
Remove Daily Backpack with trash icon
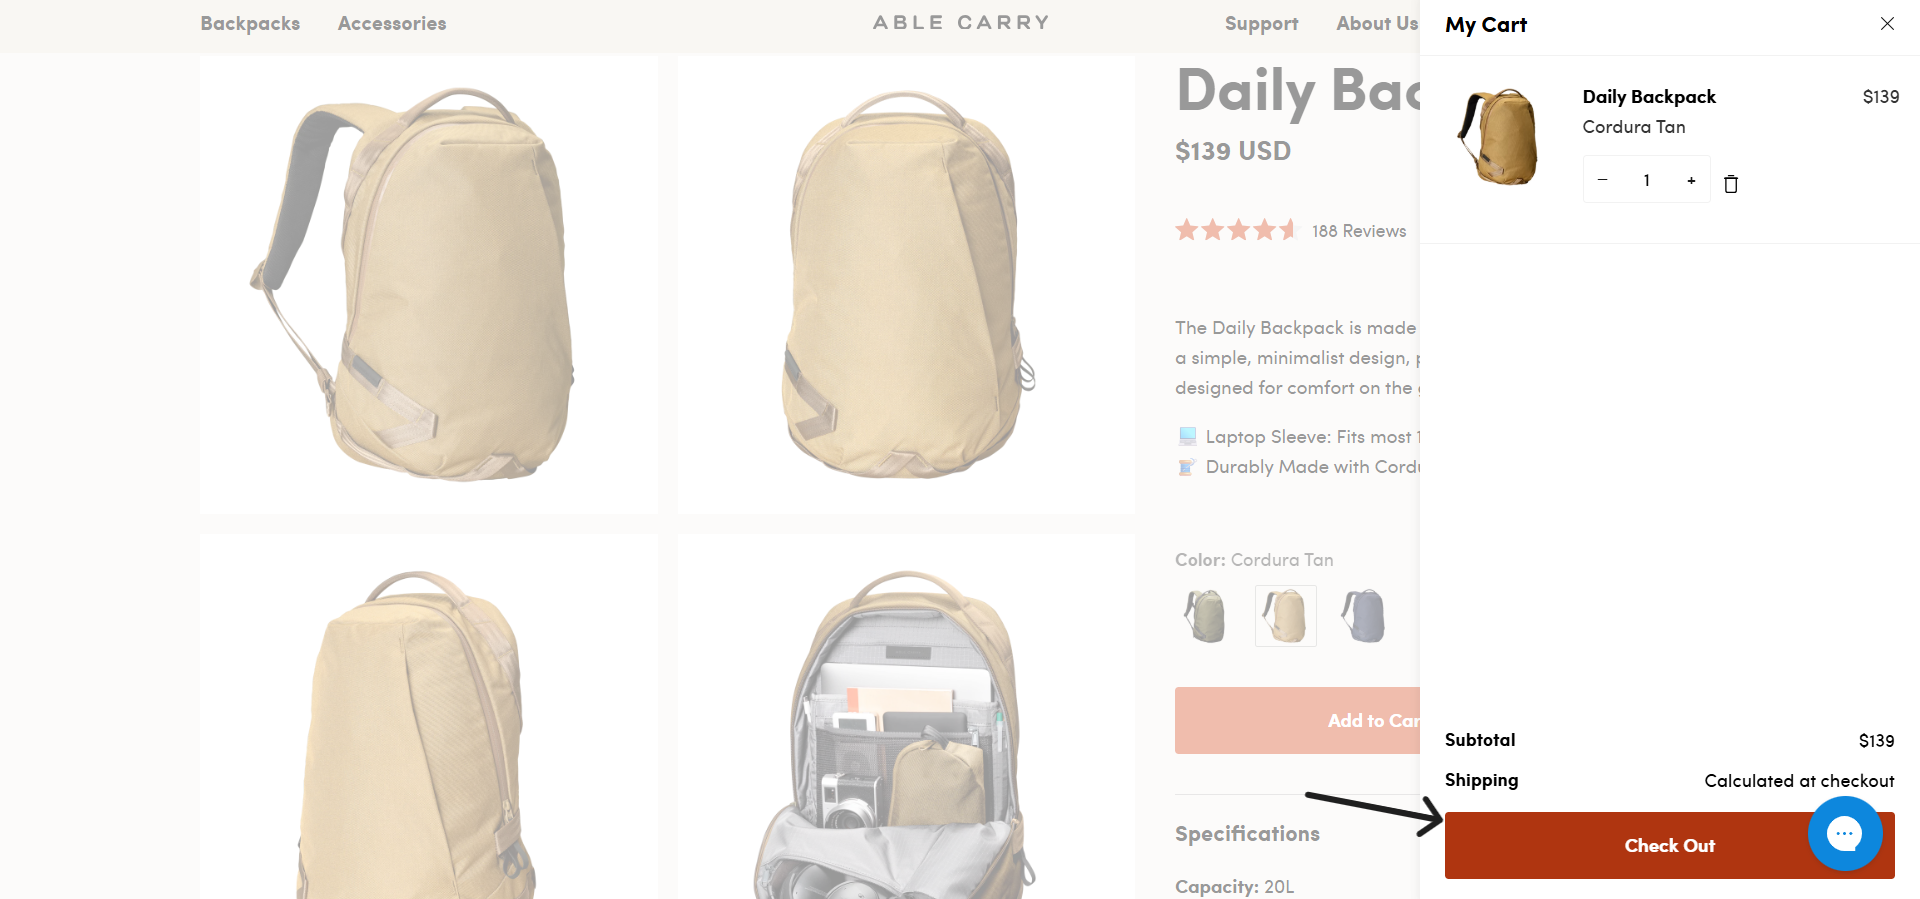1731,183
